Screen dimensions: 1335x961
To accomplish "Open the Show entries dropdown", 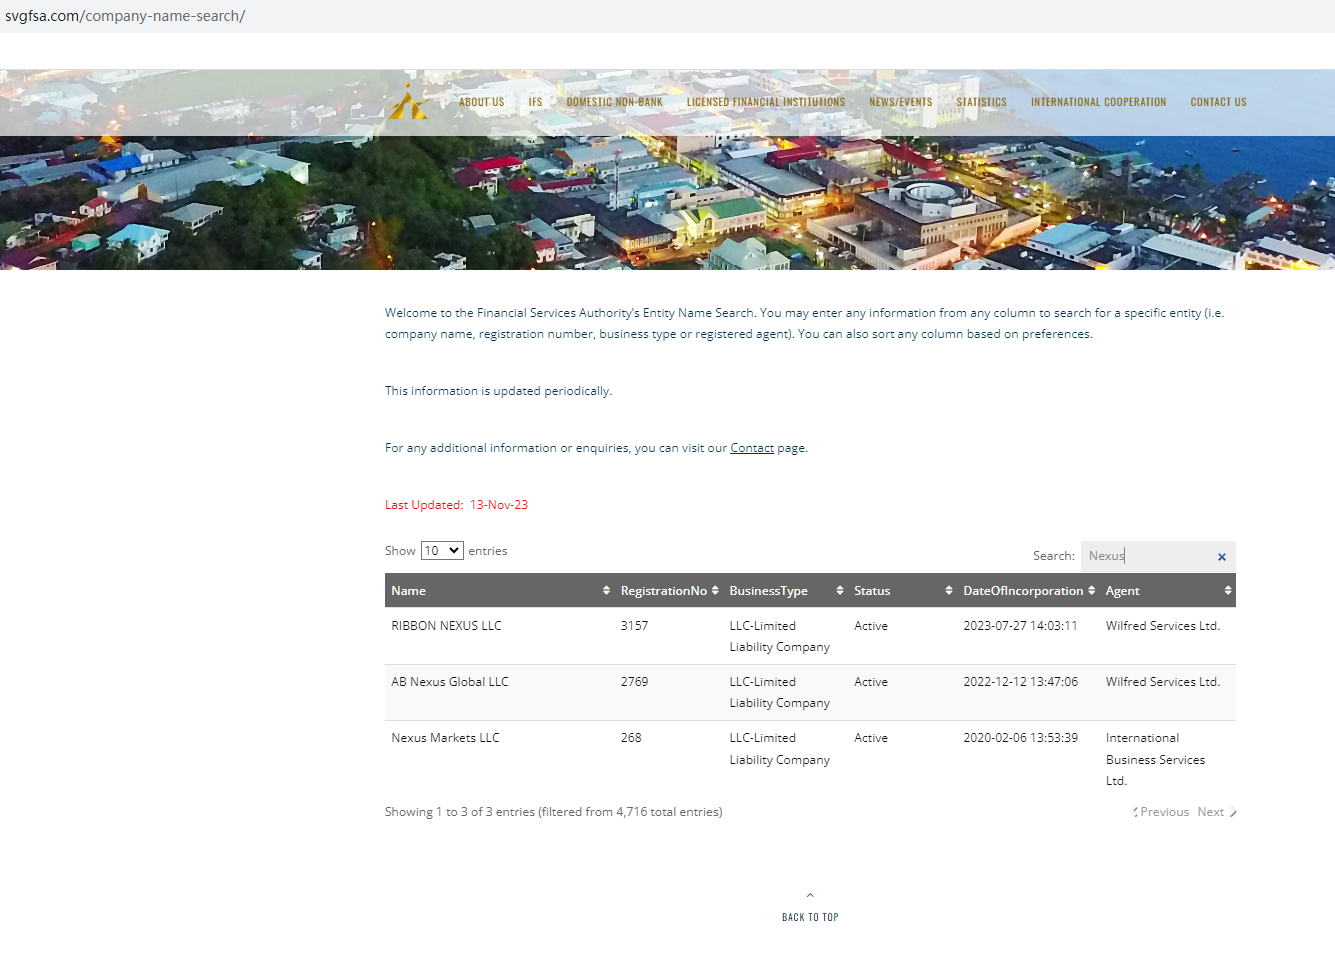I will pos(441,551).
